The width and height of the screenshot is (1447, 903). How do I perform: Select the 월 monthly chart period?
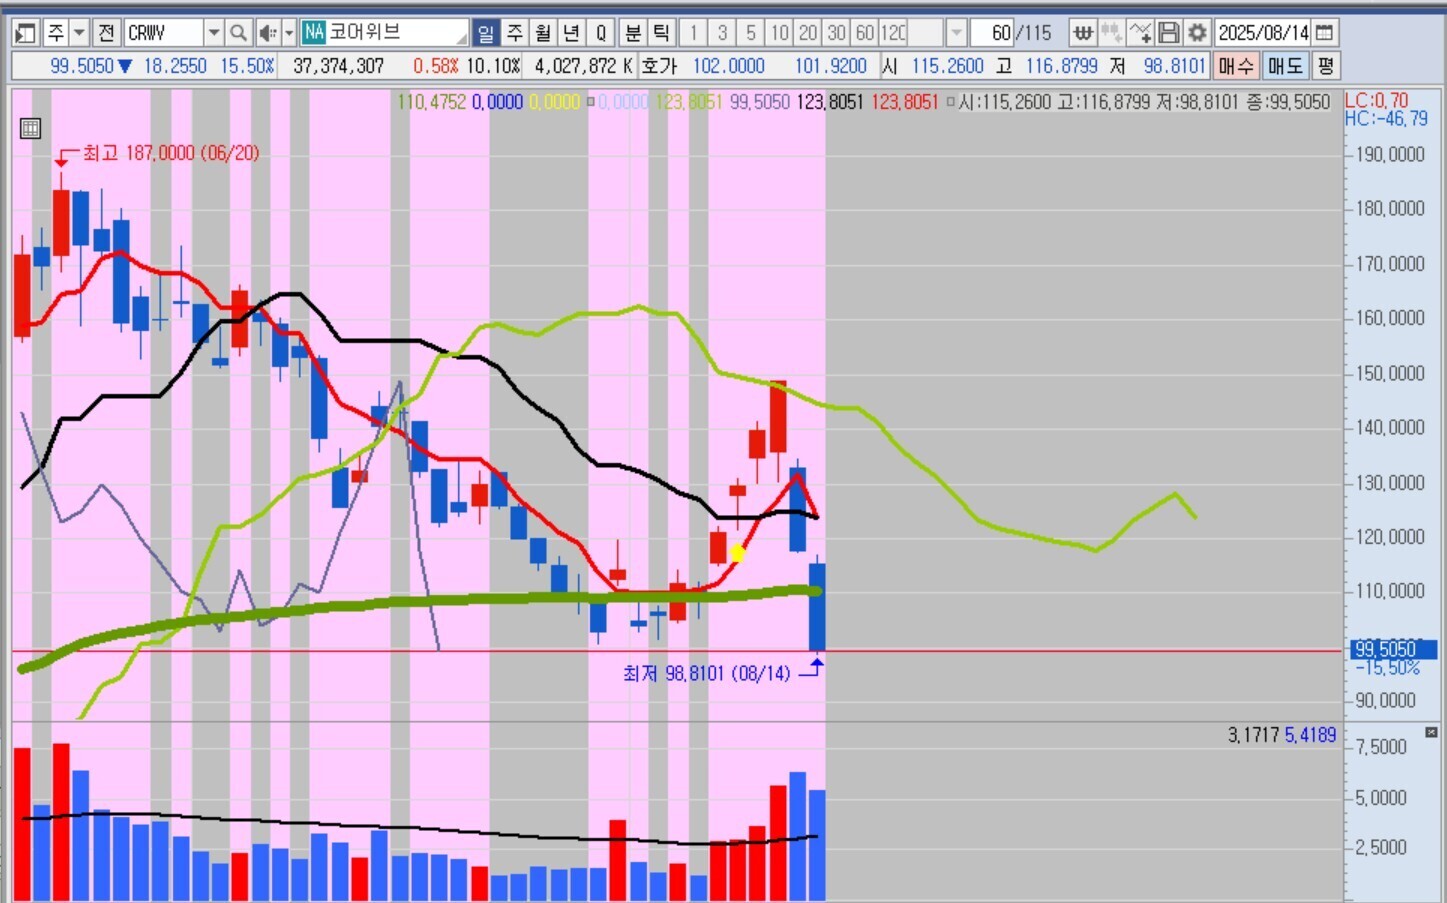[543, 33]
